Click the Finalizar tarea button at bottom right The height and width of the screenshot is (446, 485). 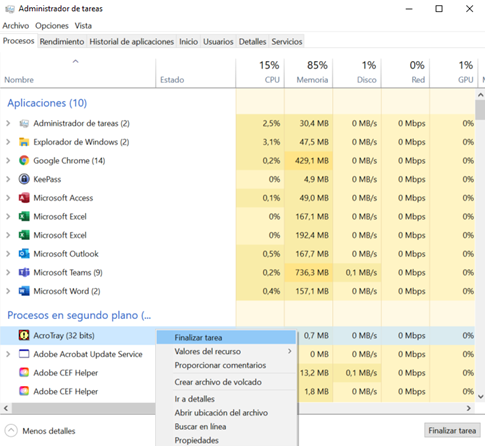(x=452, y=431)
